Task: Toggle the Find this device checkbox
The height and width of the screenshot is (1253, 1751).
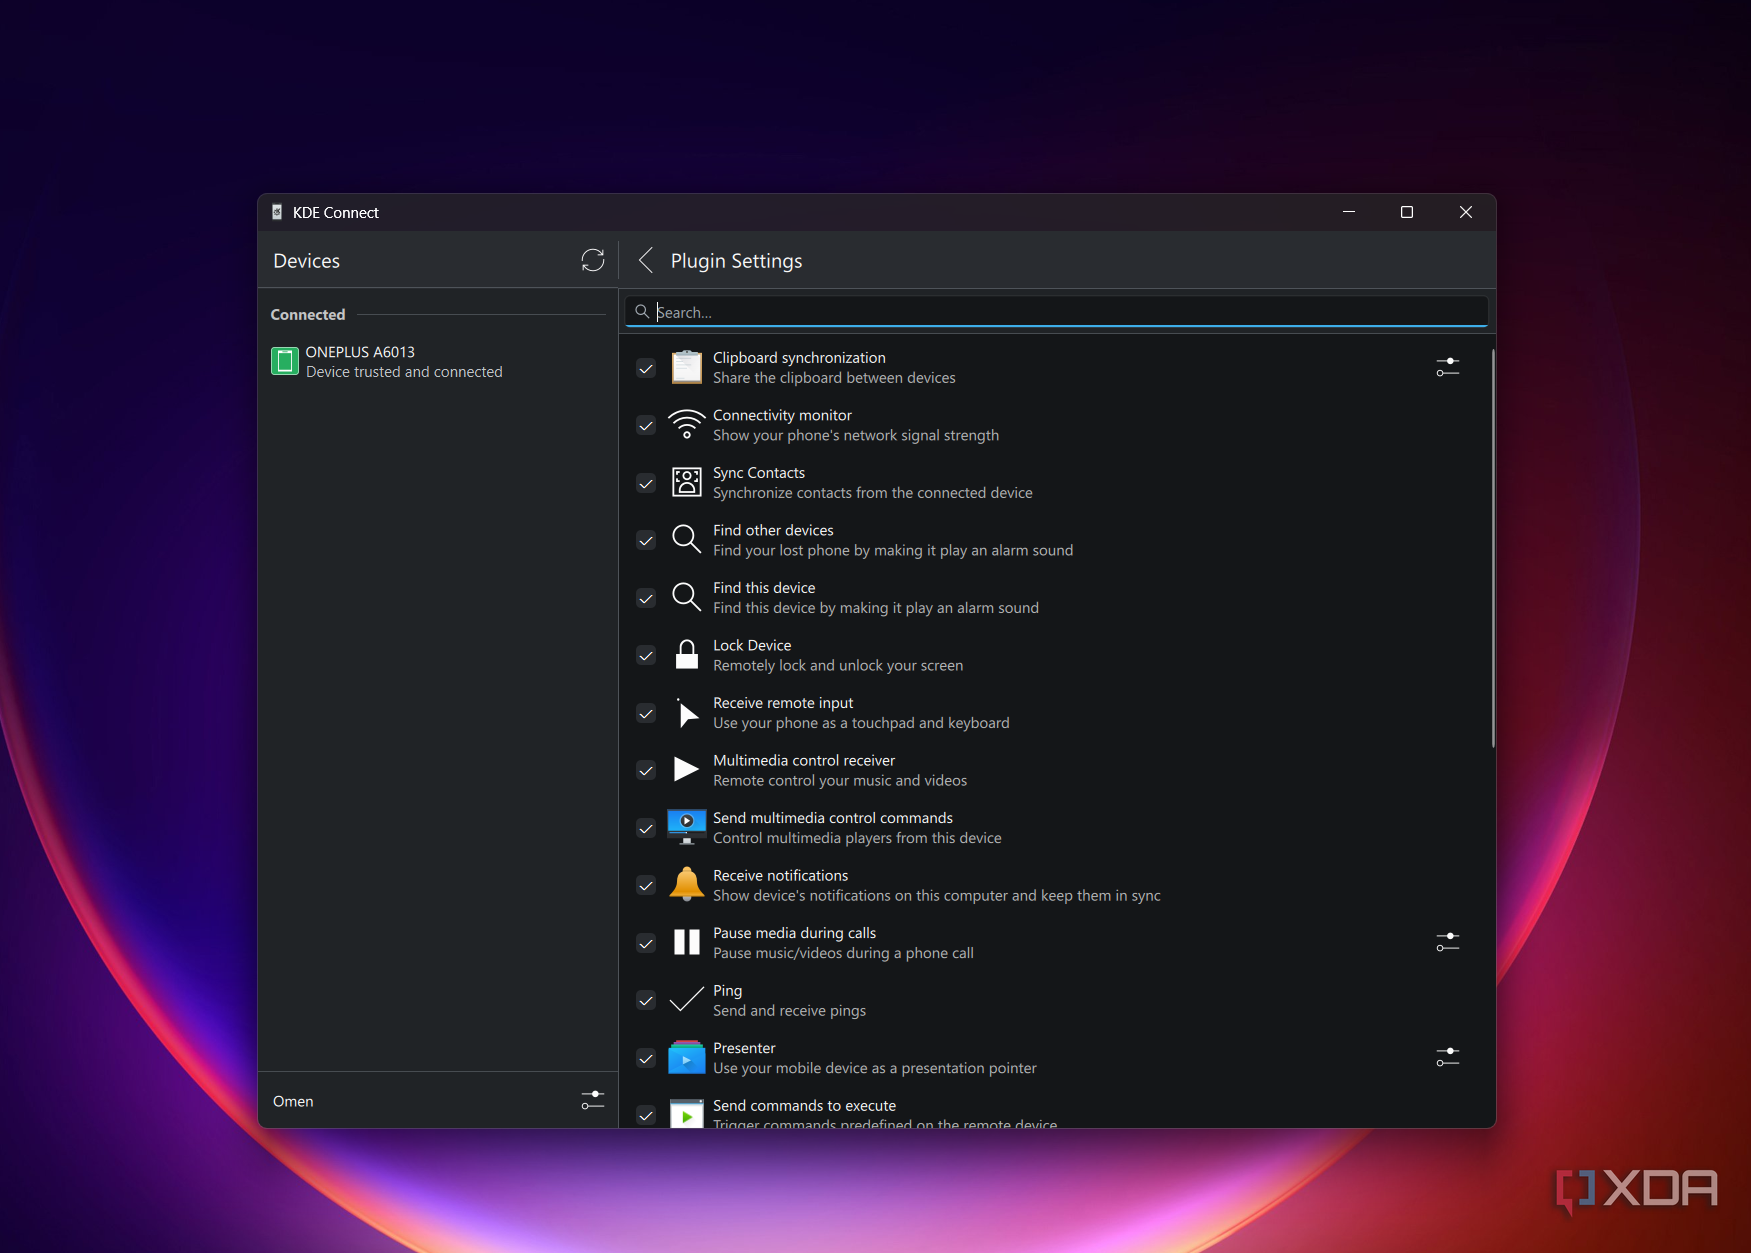Action: tap(646, 598)
